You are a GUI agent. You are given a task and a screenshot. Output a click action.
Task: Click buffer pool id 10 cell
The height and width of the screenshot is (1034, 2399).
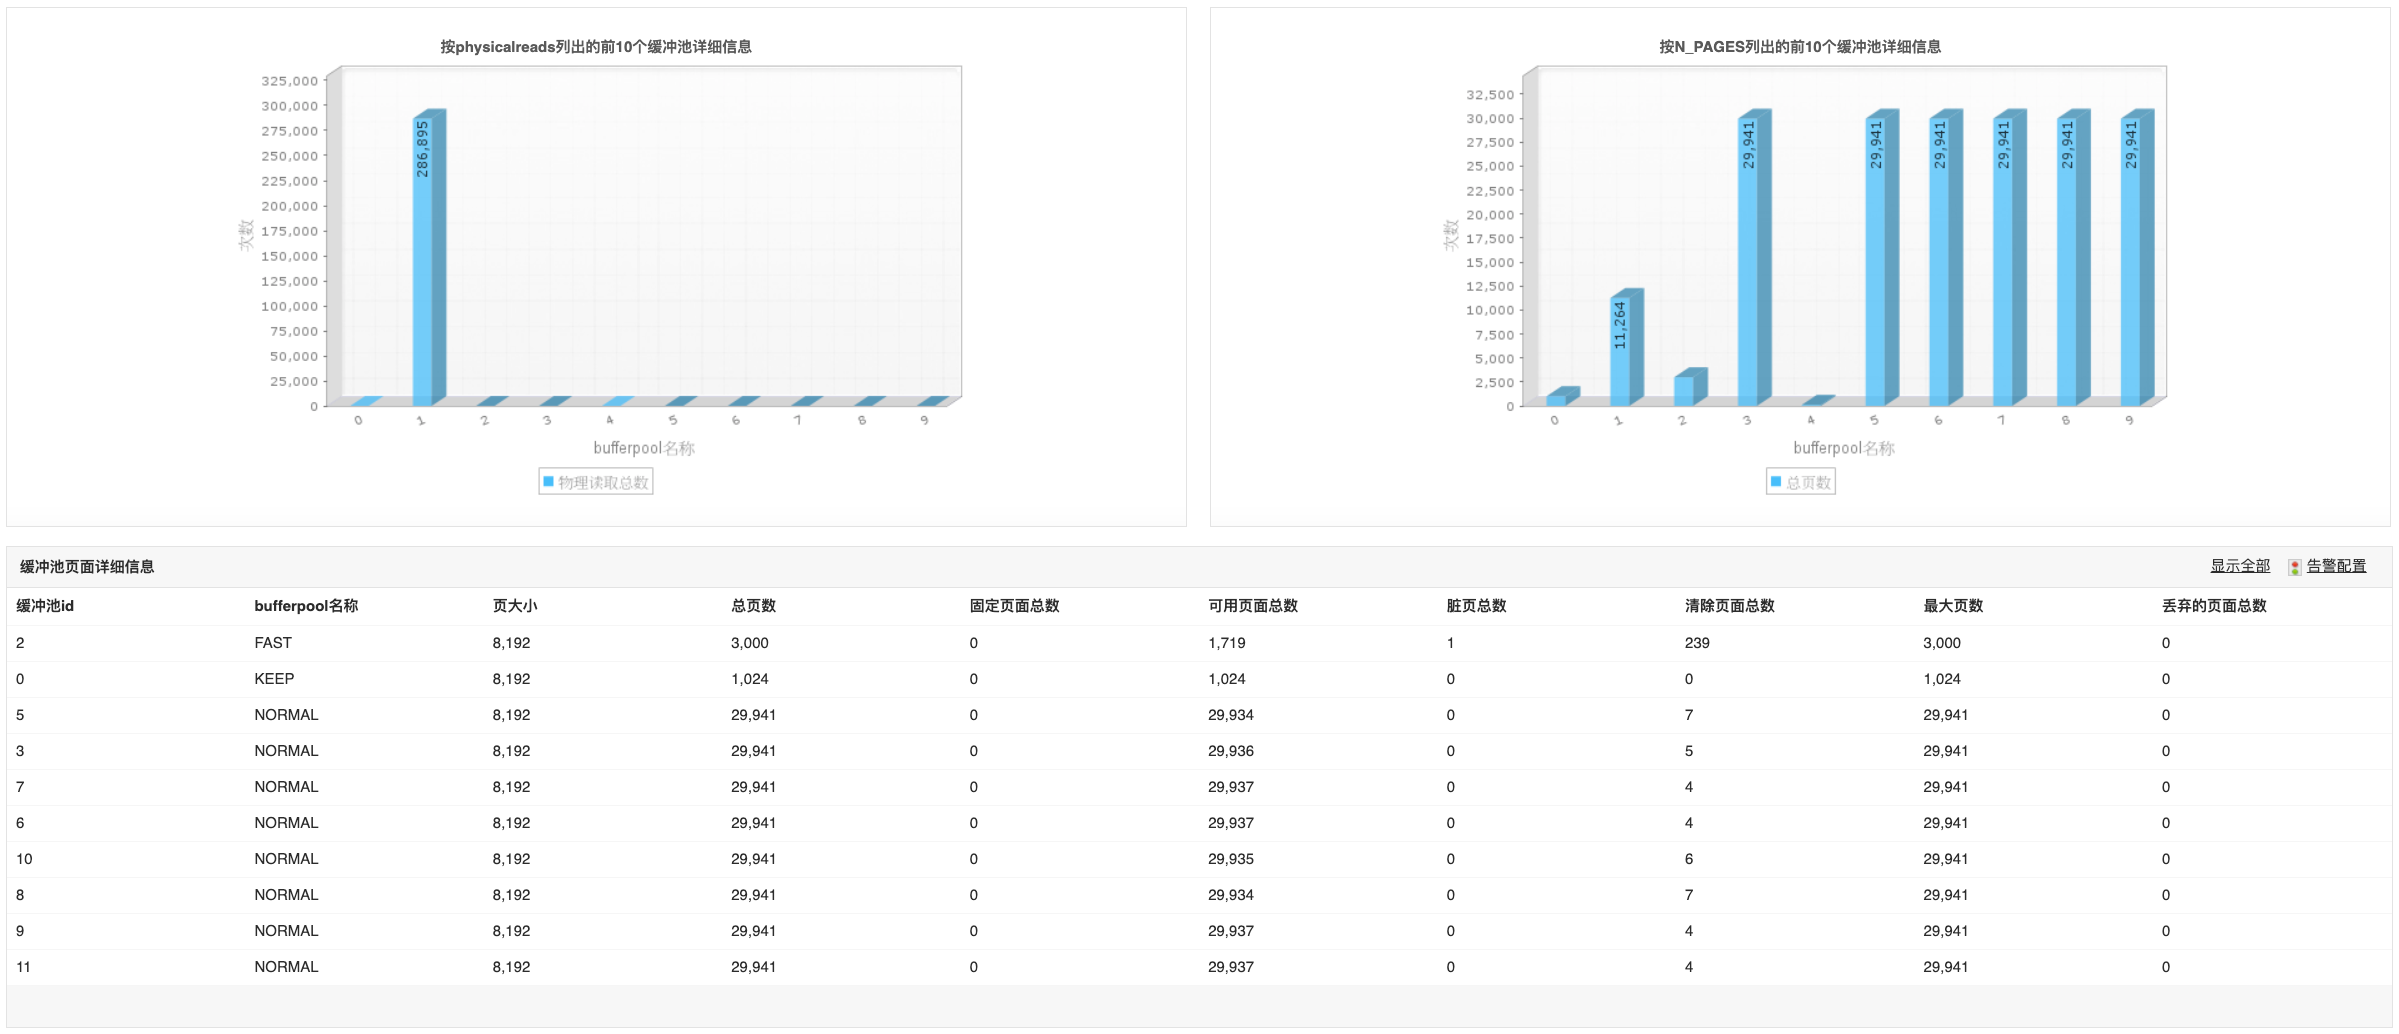coord(24,859)
